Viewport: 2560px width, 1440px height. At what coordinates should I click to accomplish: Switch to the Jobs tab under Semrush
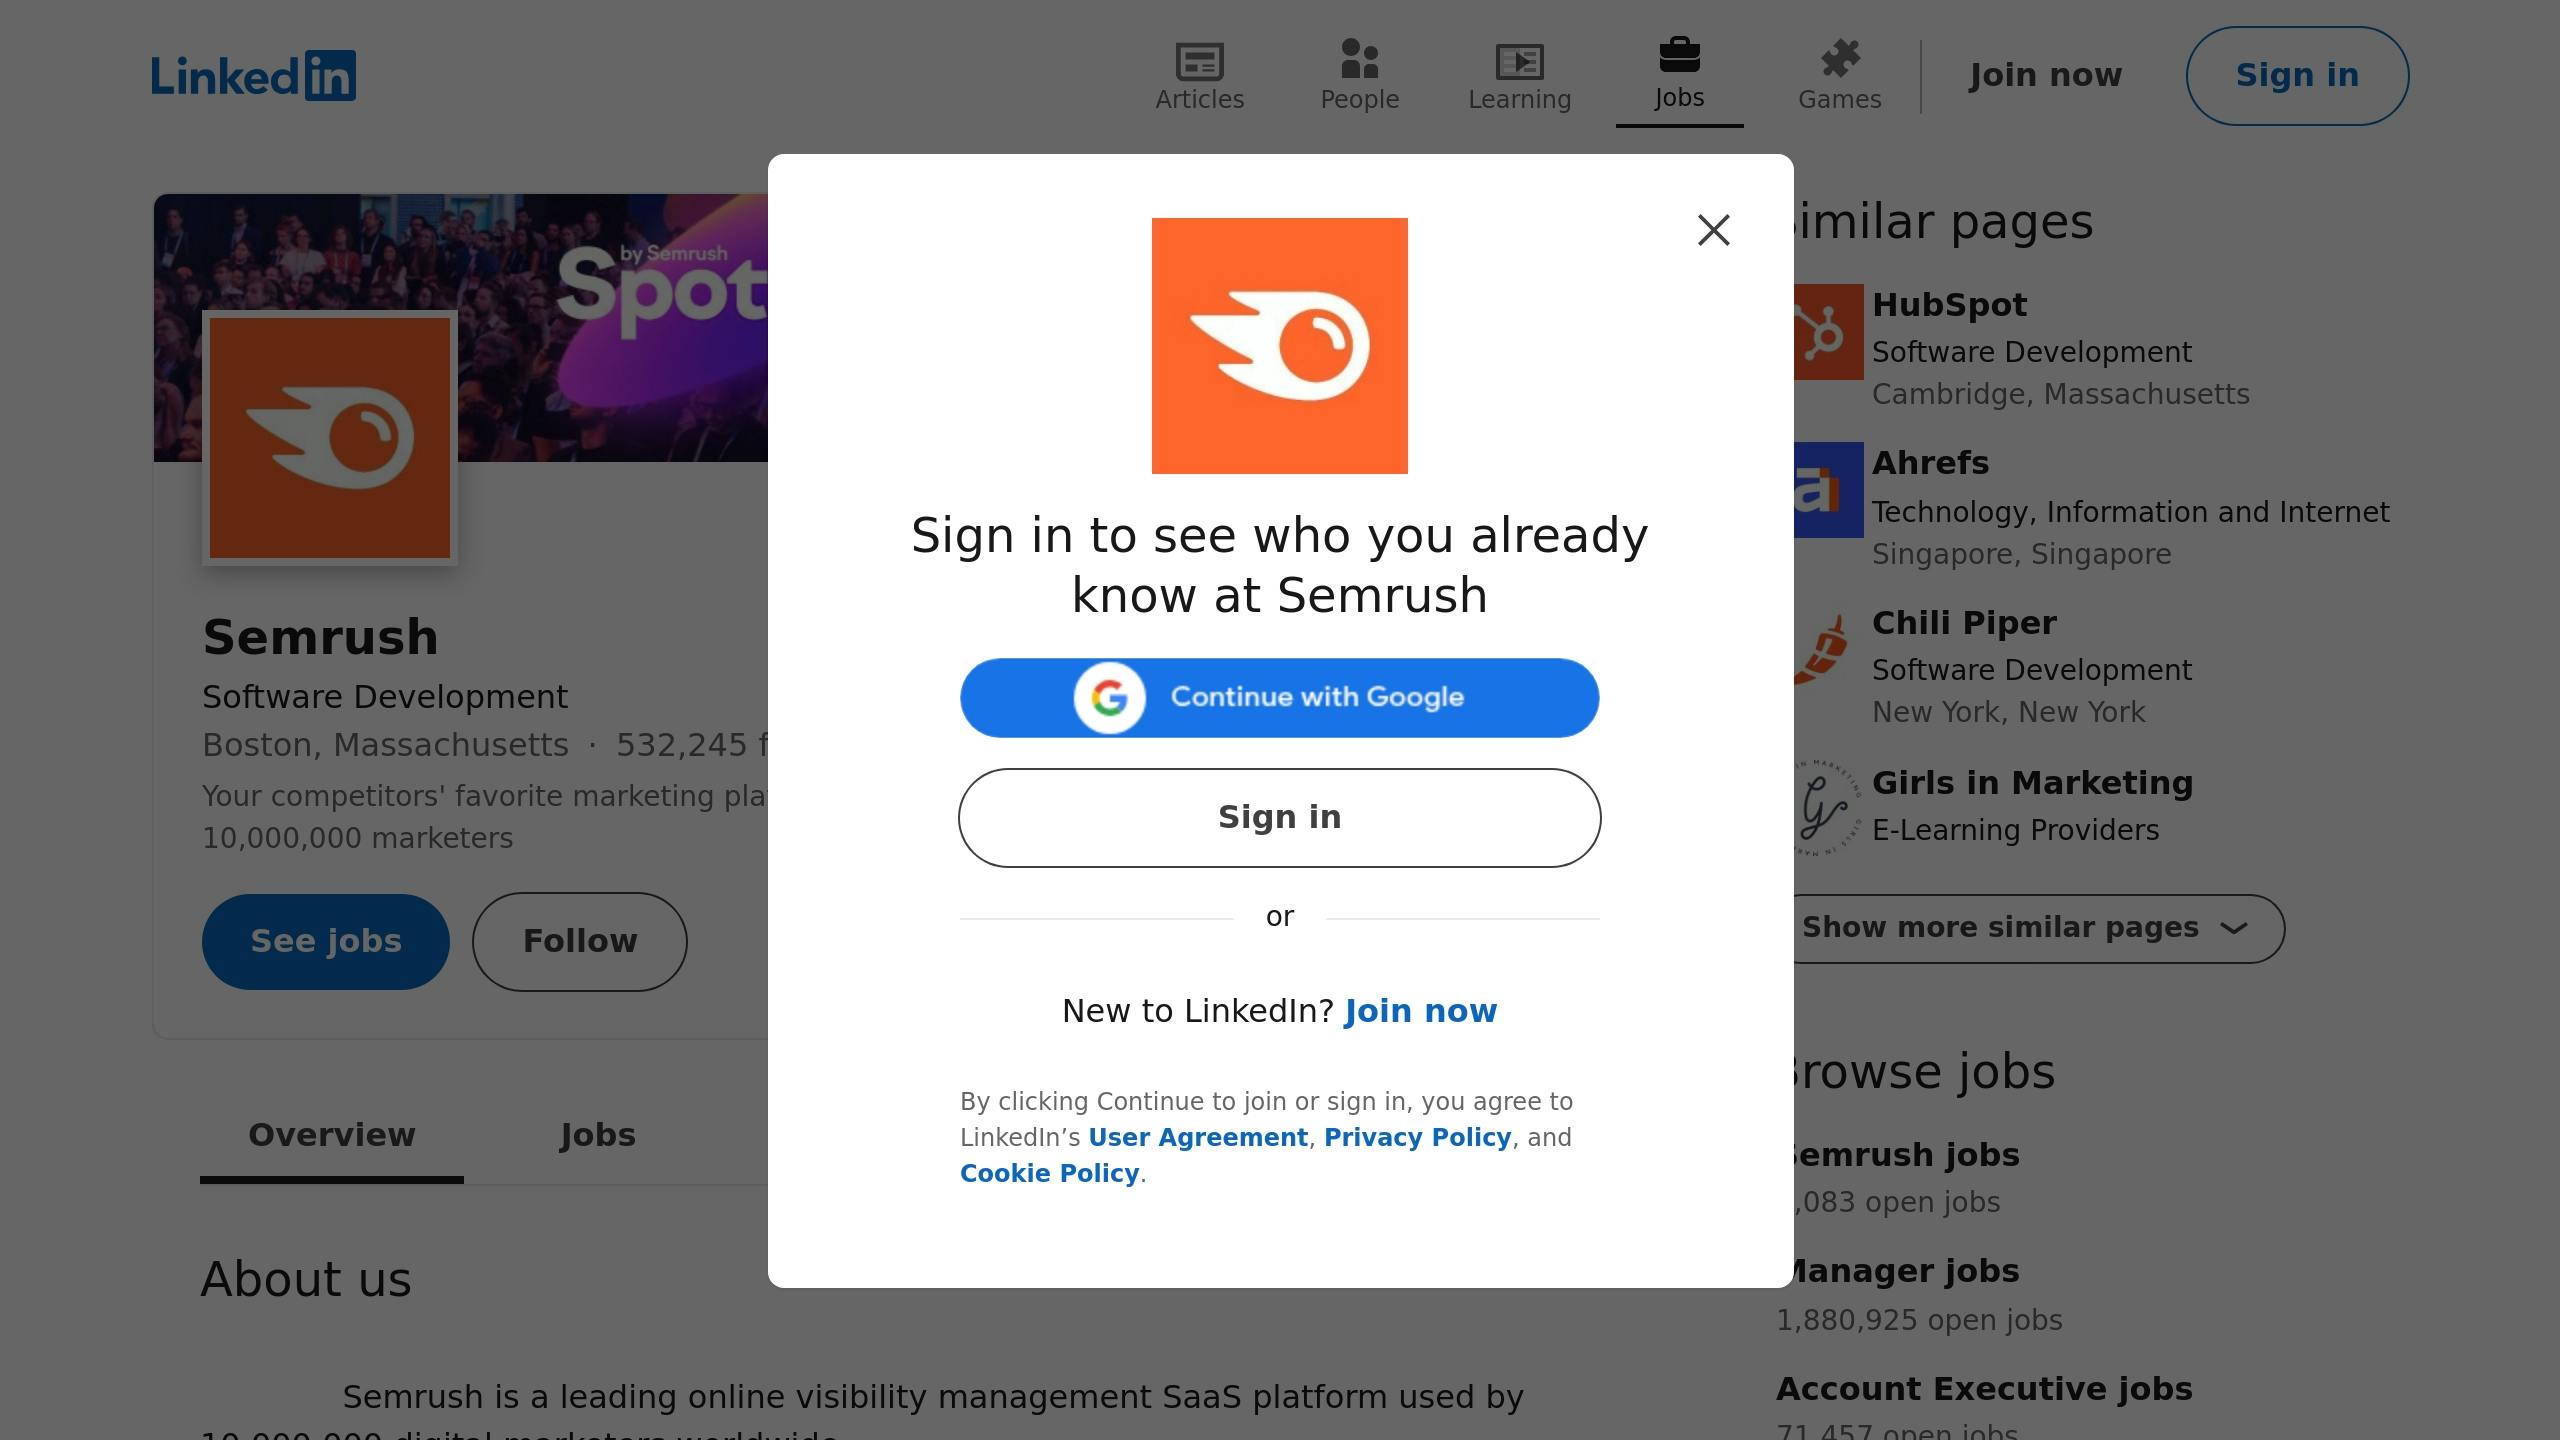tap(597, 1136)
